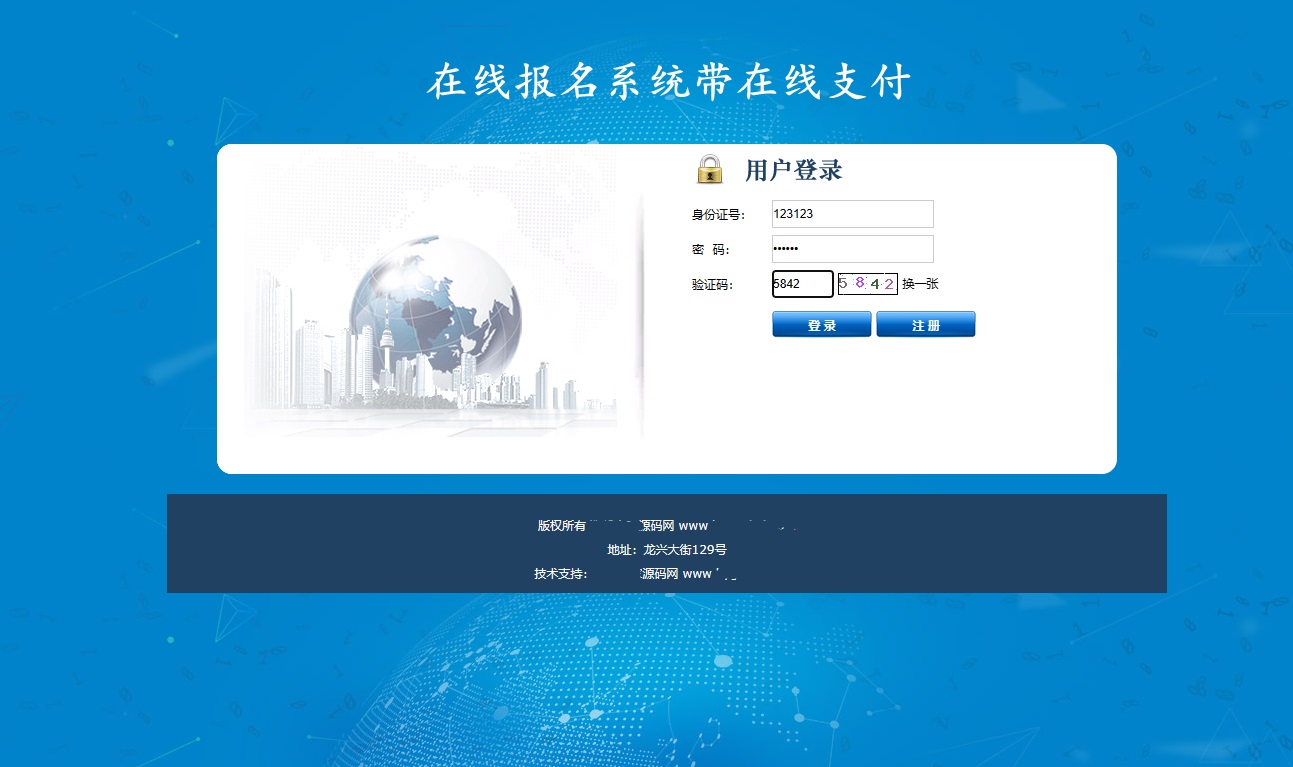
Task: Click the 在线报名系统带在线支付 page title
Action: (669, 82)
